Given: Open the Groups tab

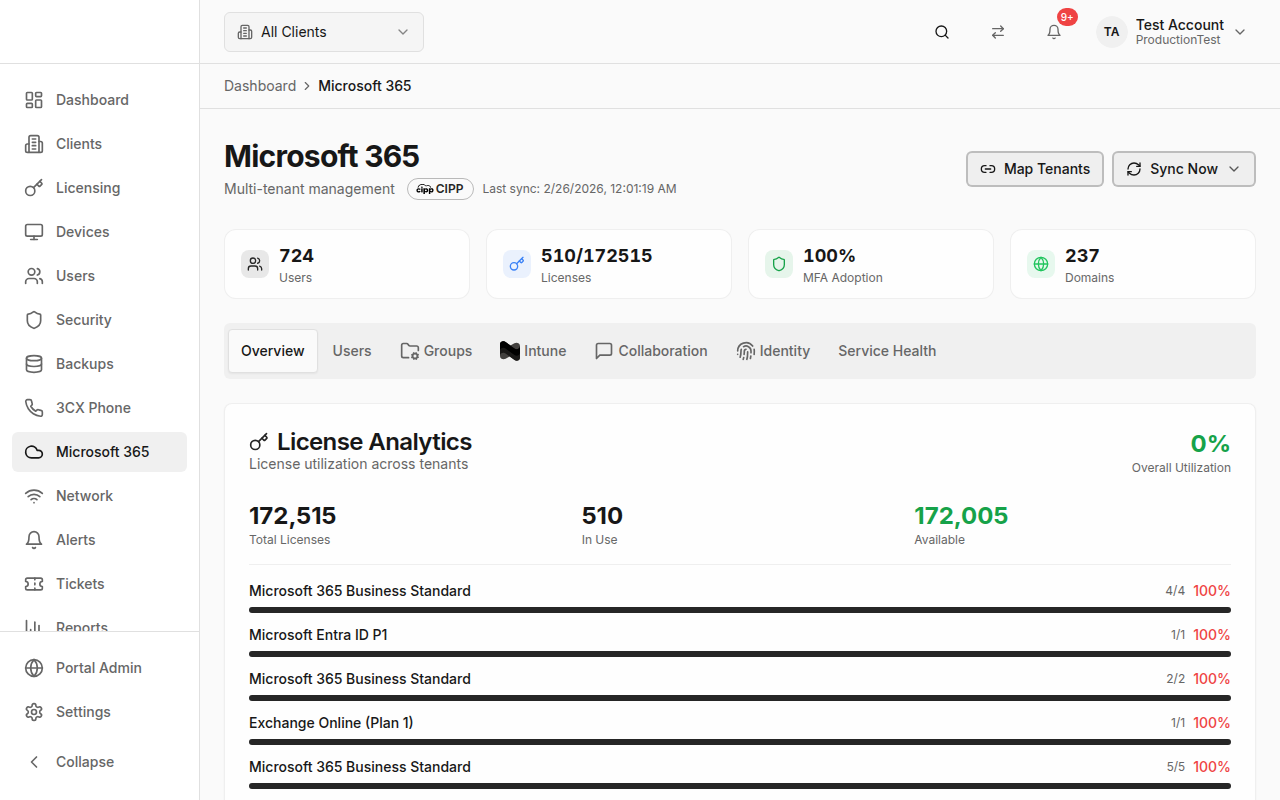Looking at the screenshot, I should [436, 351].
